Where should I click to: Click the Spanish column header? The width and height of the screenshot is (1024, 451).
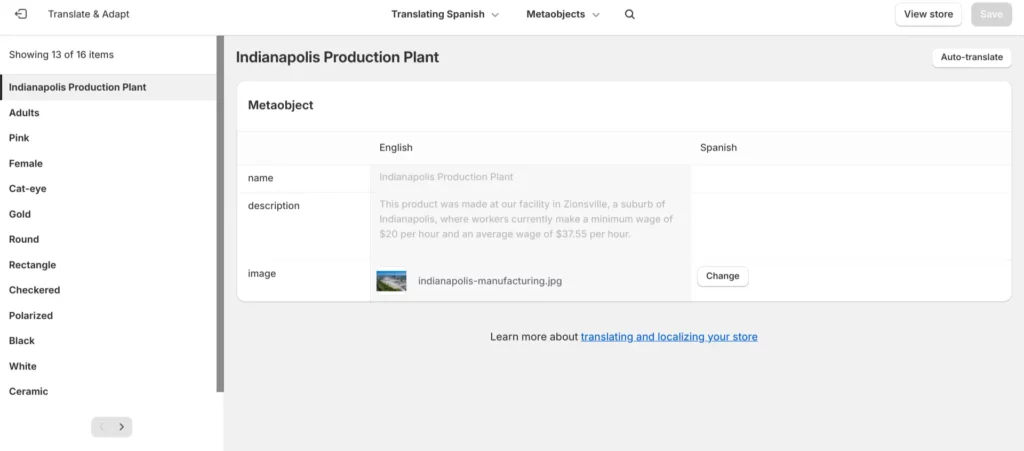pos(718,148)
